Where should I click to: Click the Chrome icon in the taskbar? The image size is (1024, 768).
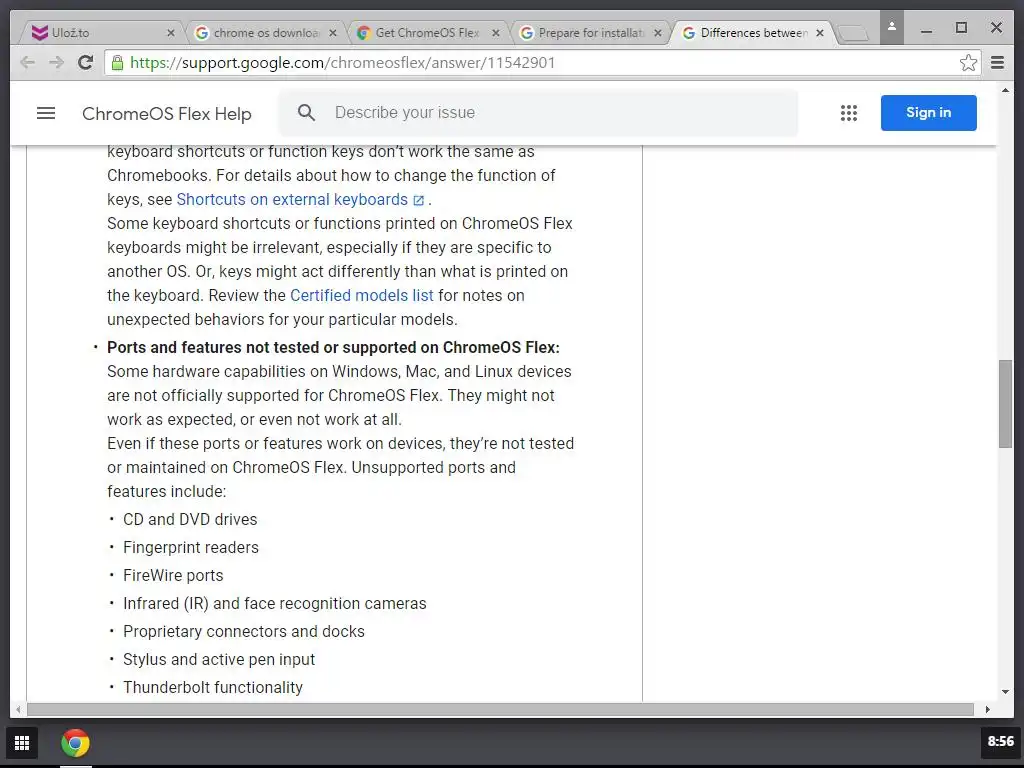(76, 743)
